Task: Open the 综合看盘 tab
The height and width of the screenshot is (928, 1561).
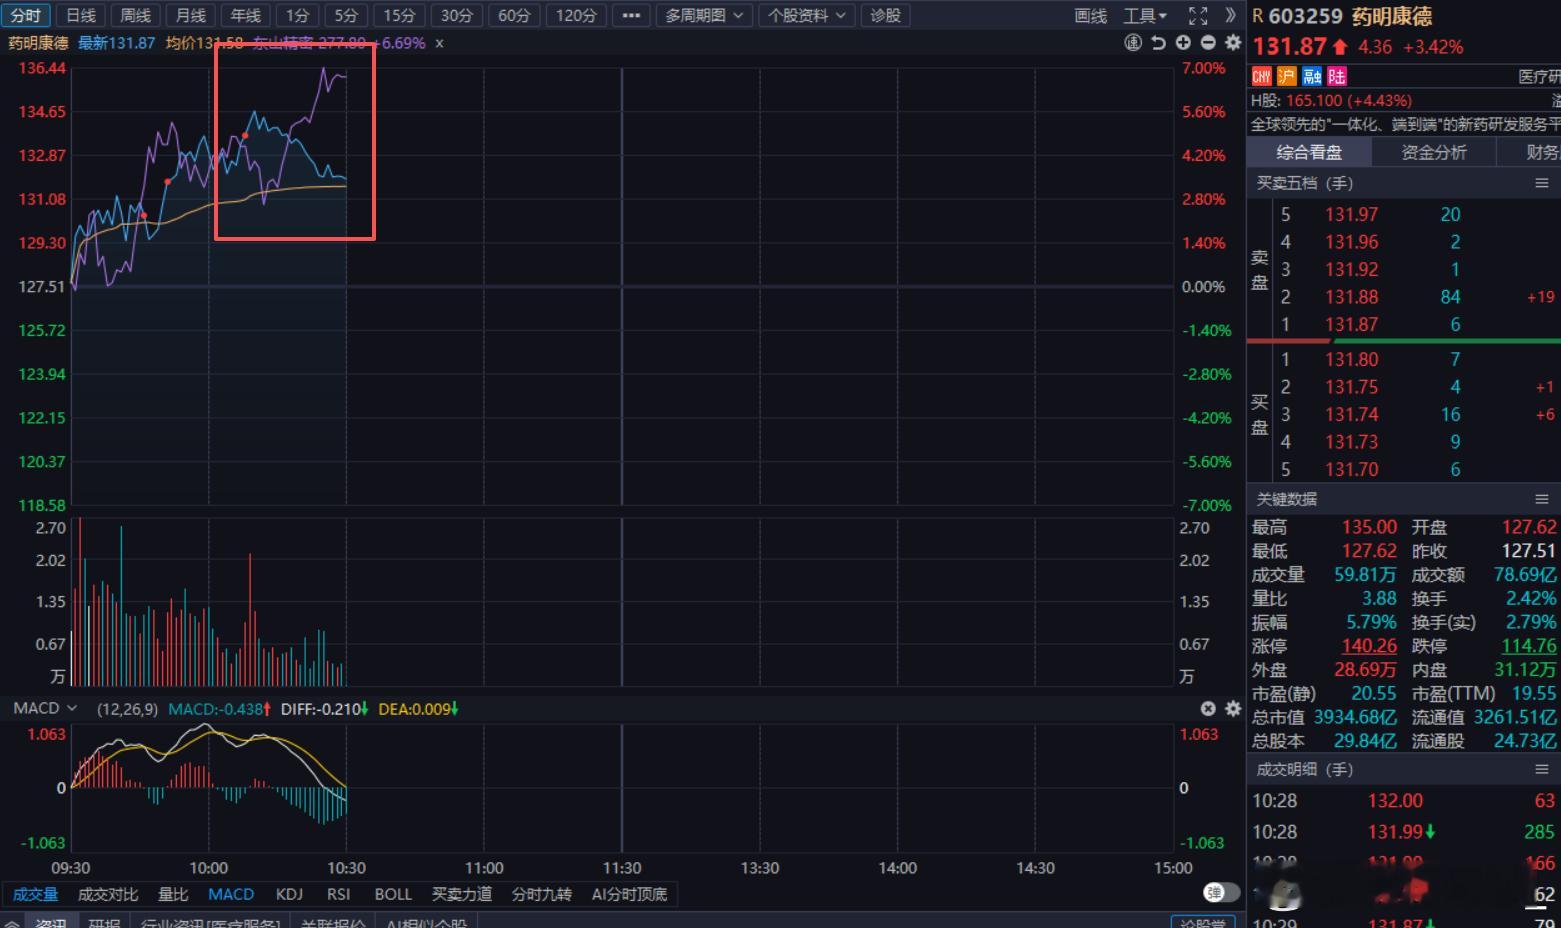Action: (1309, 152)
